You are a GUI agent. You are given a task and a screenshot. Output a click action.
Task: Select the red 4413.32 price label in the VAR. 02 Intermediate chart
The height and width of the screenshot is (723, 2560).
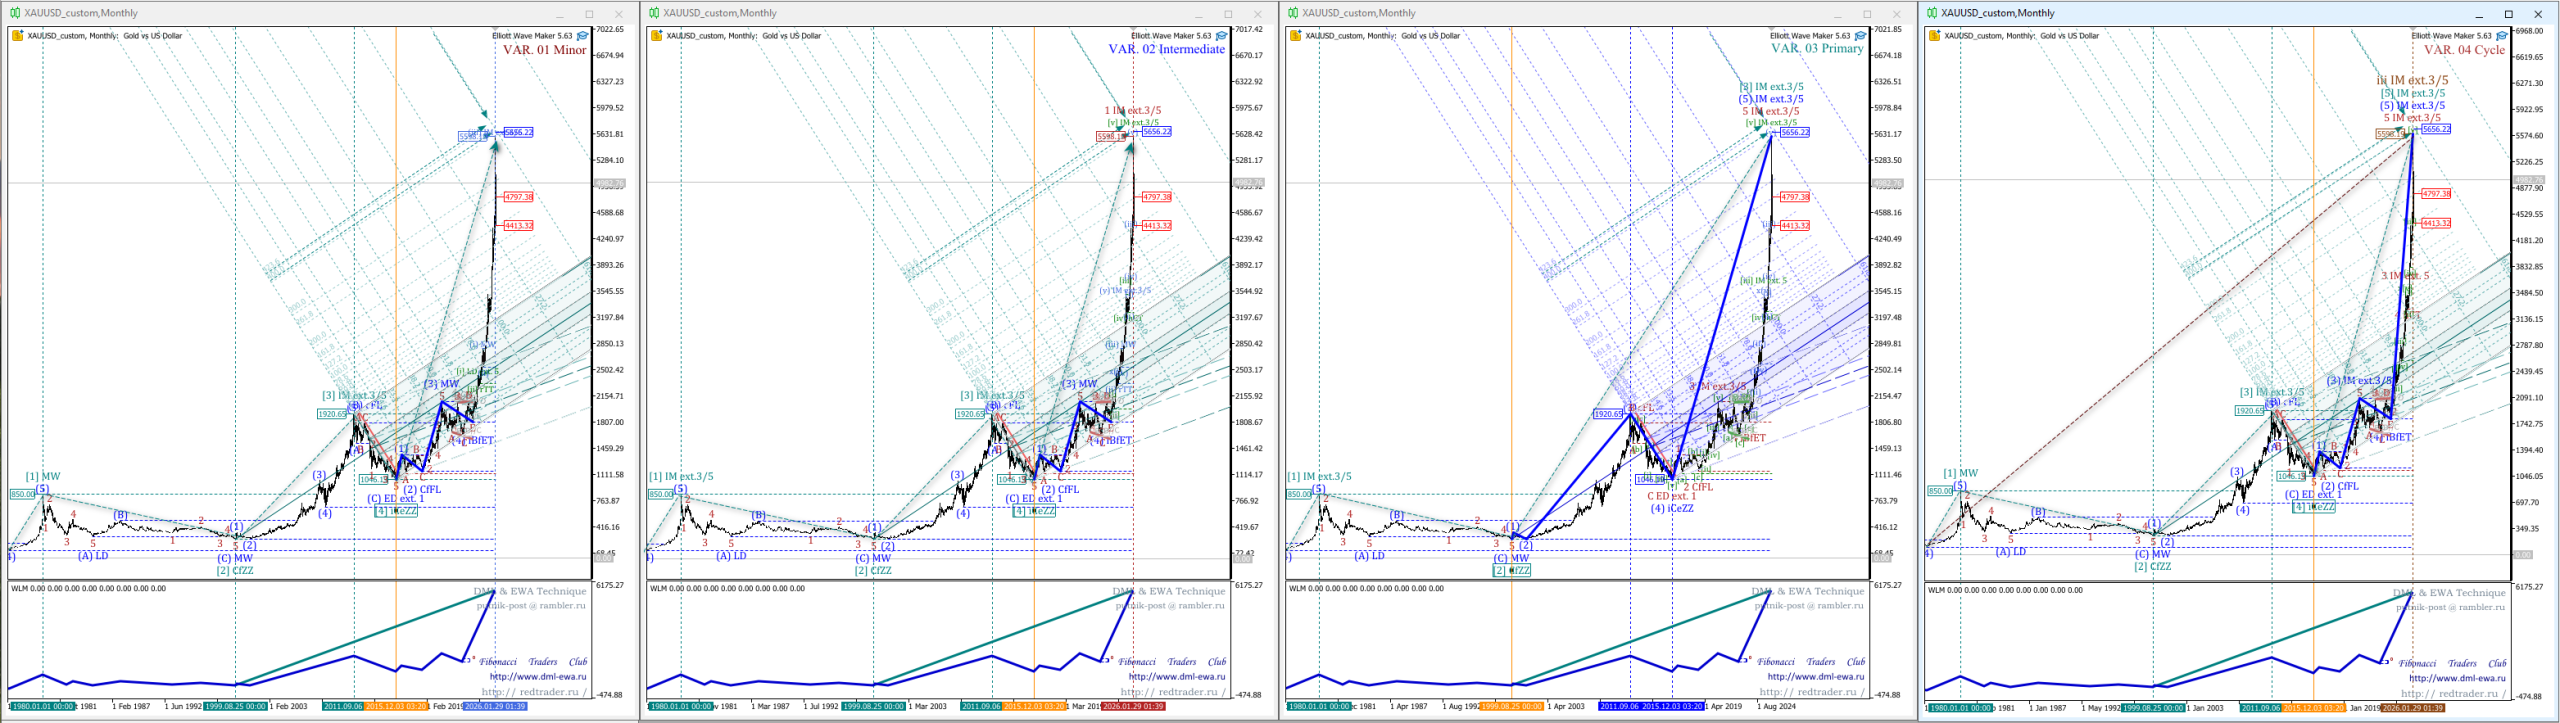pyautogui.click(x=1156, y=226)
